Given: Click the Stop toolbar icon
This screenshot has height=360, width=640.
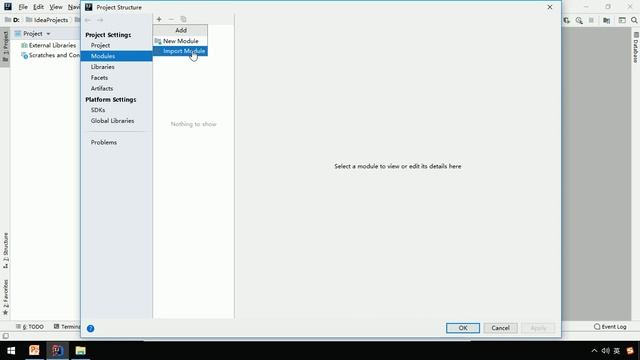Looking at the screenshot, I should [x=591, y=20].
